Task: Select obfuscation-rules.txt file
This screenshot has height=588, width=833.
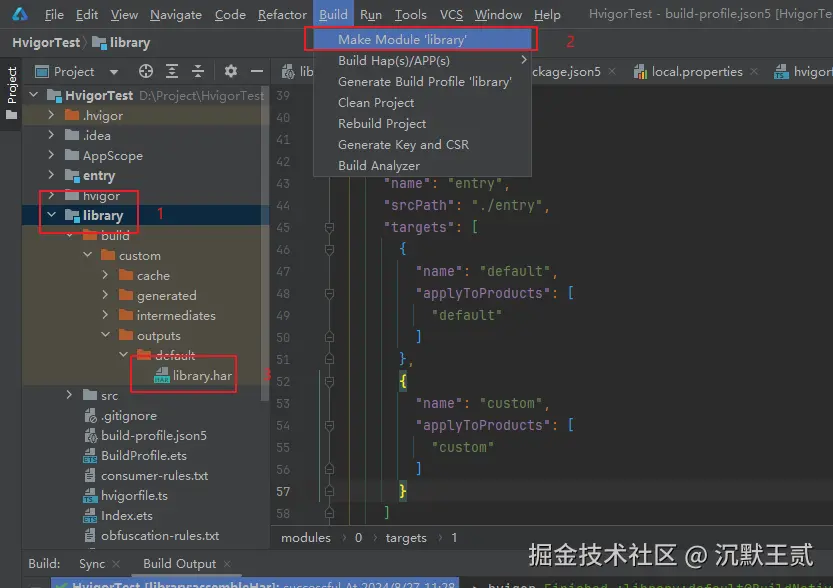Action: pos(151,535)
